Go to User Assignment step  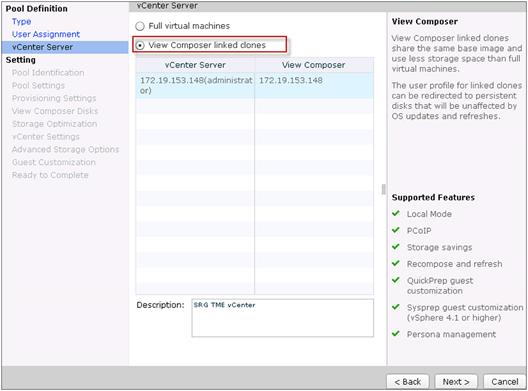[46, 34]
